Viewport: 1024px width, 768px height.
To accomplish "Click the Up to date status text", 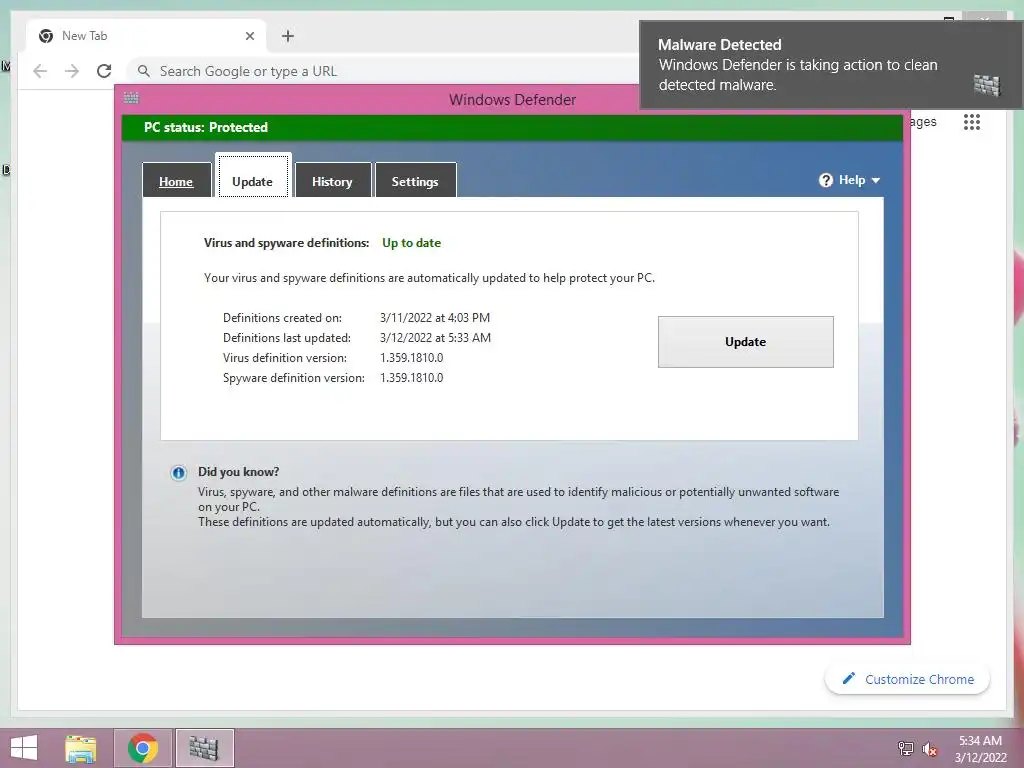I will pos(411,243).
